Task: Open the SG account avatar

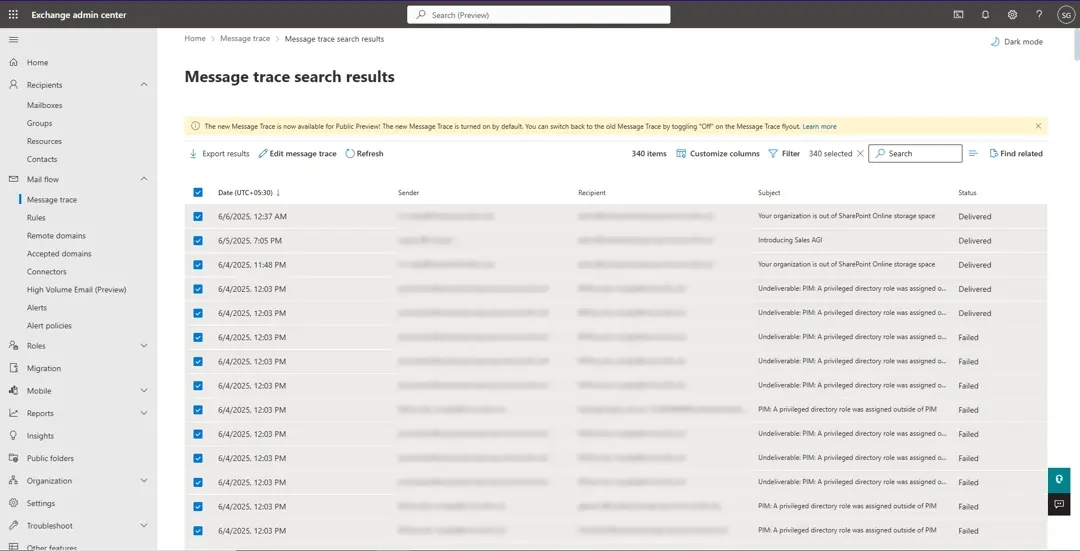Action: 1066,14
